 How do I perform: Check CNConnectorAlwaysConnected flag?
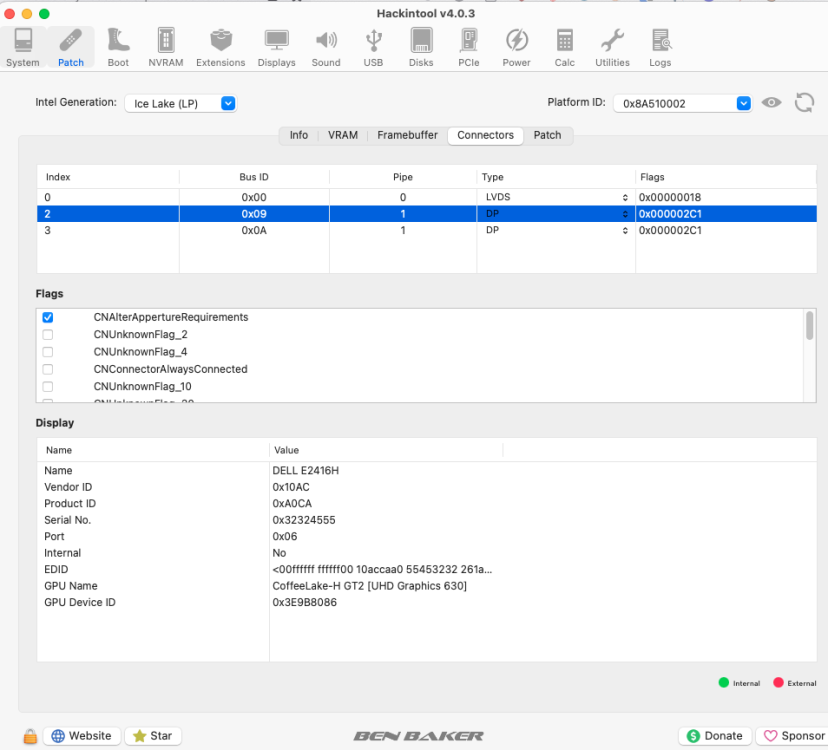pos(48,369)
